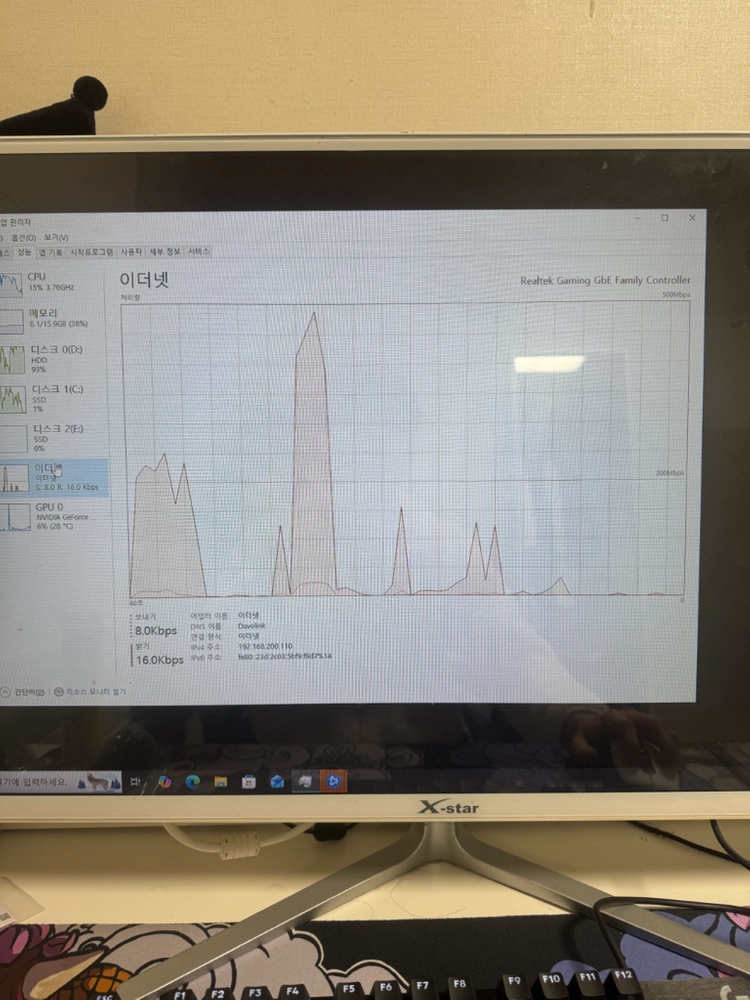Switch to the 서비스 tab
750x1000 pixels.
tap(198, 252)
